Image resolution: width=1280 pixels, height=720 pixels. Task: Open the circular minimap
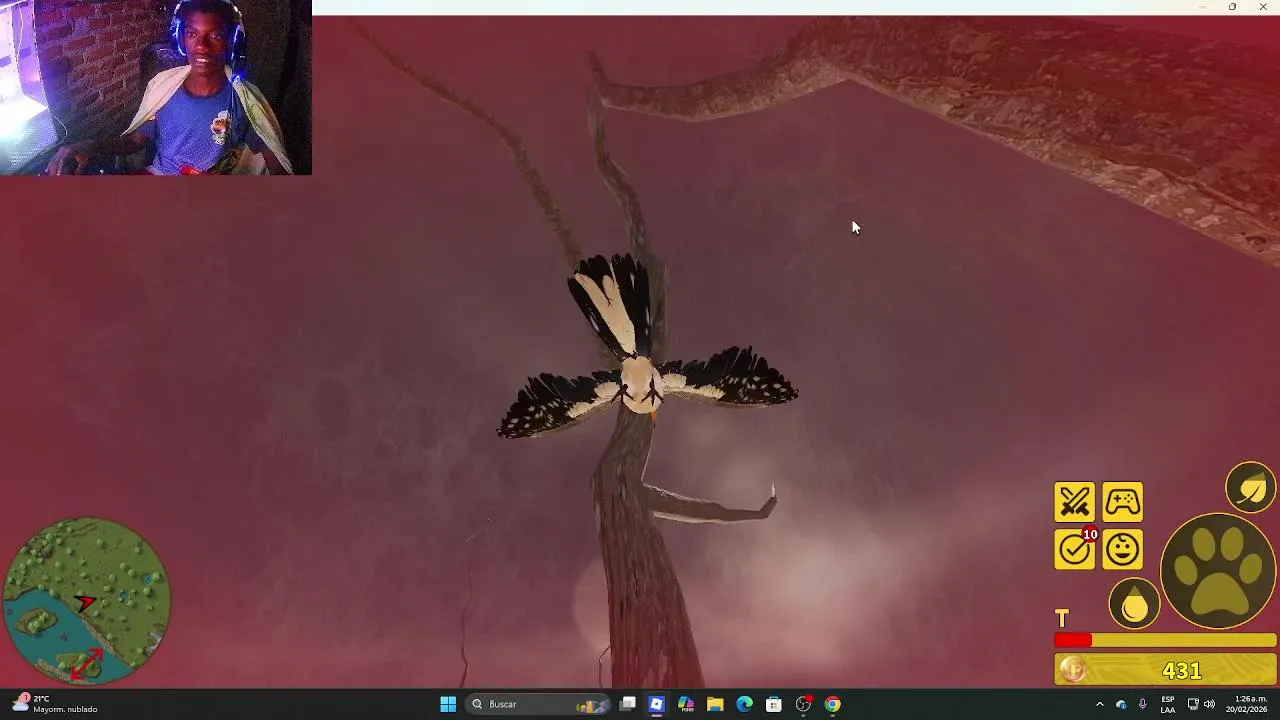point(86,600)
